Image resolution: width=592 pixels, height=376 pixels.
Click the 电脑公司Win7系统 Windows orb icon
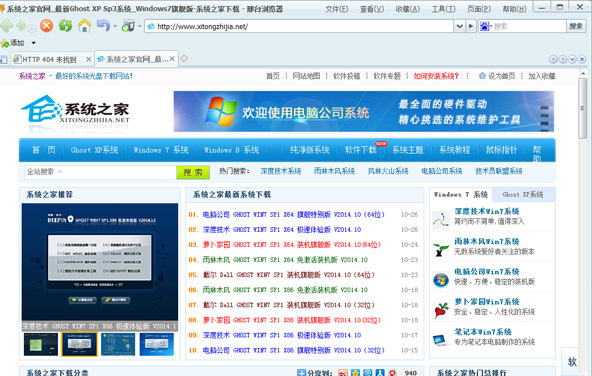coord(441,280)
